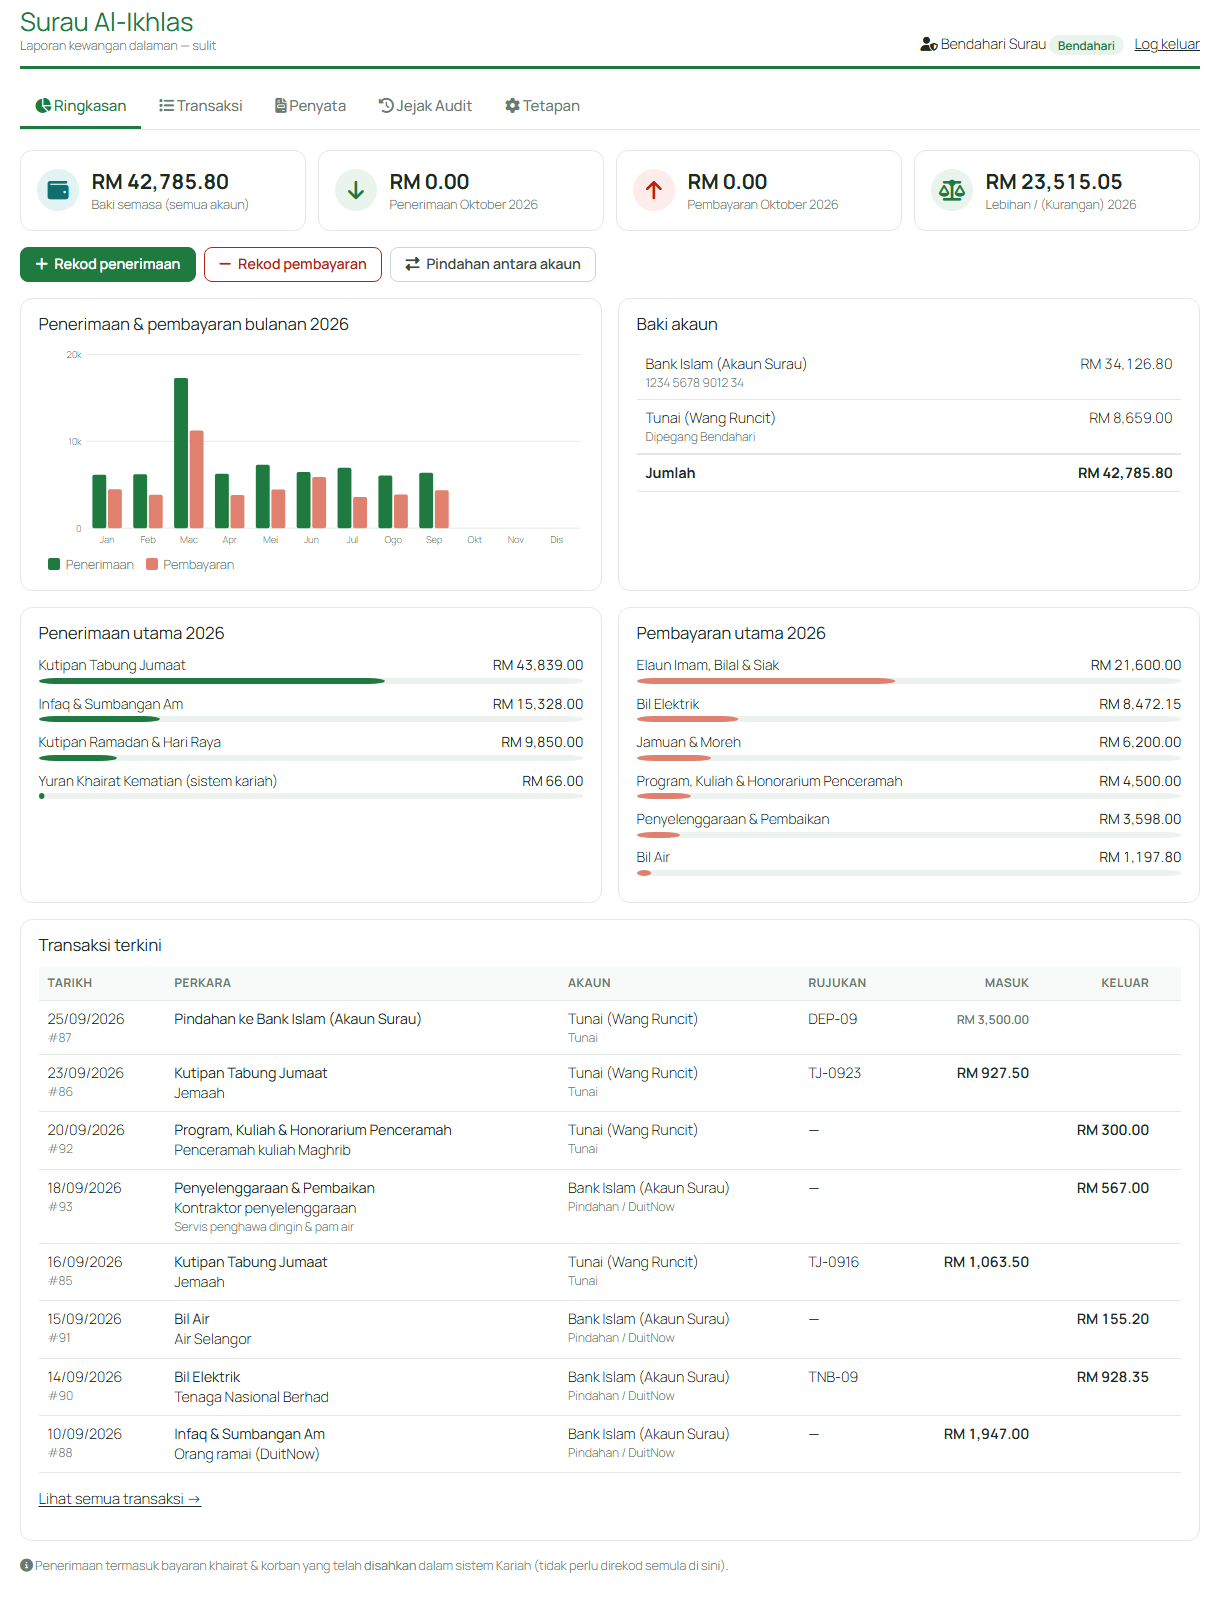This screenshot has height=1598, width=1220.
Task: Click Penyelenggaraan & Pembaikan in Pembayaran utama
Action: tap(909, 823)
